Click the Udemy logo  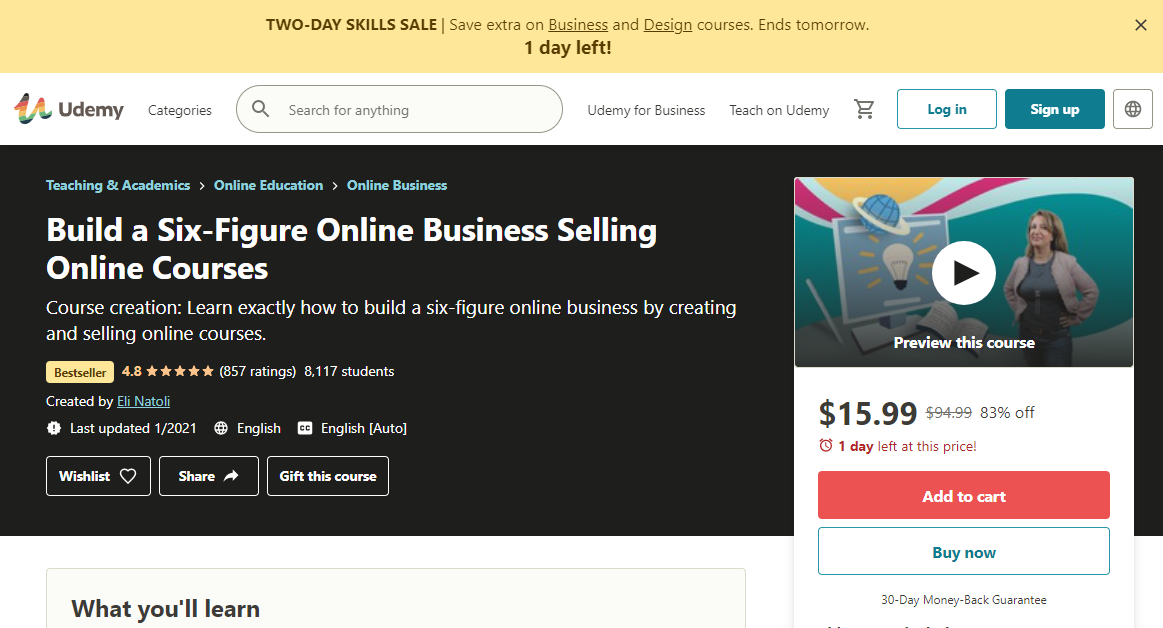(69, 109)
